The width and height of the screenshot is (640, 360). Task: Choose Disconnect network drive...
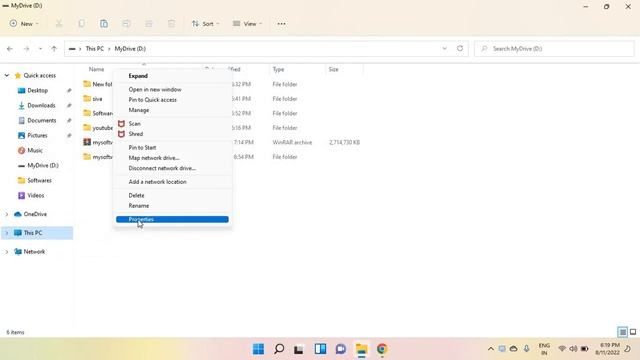[x=172, y=168]
